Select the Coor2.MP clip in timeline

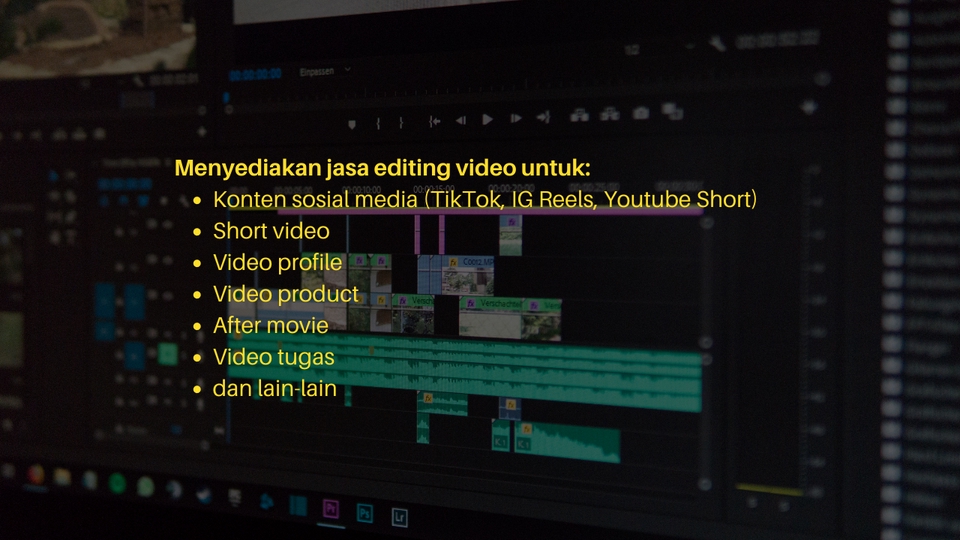468,275
